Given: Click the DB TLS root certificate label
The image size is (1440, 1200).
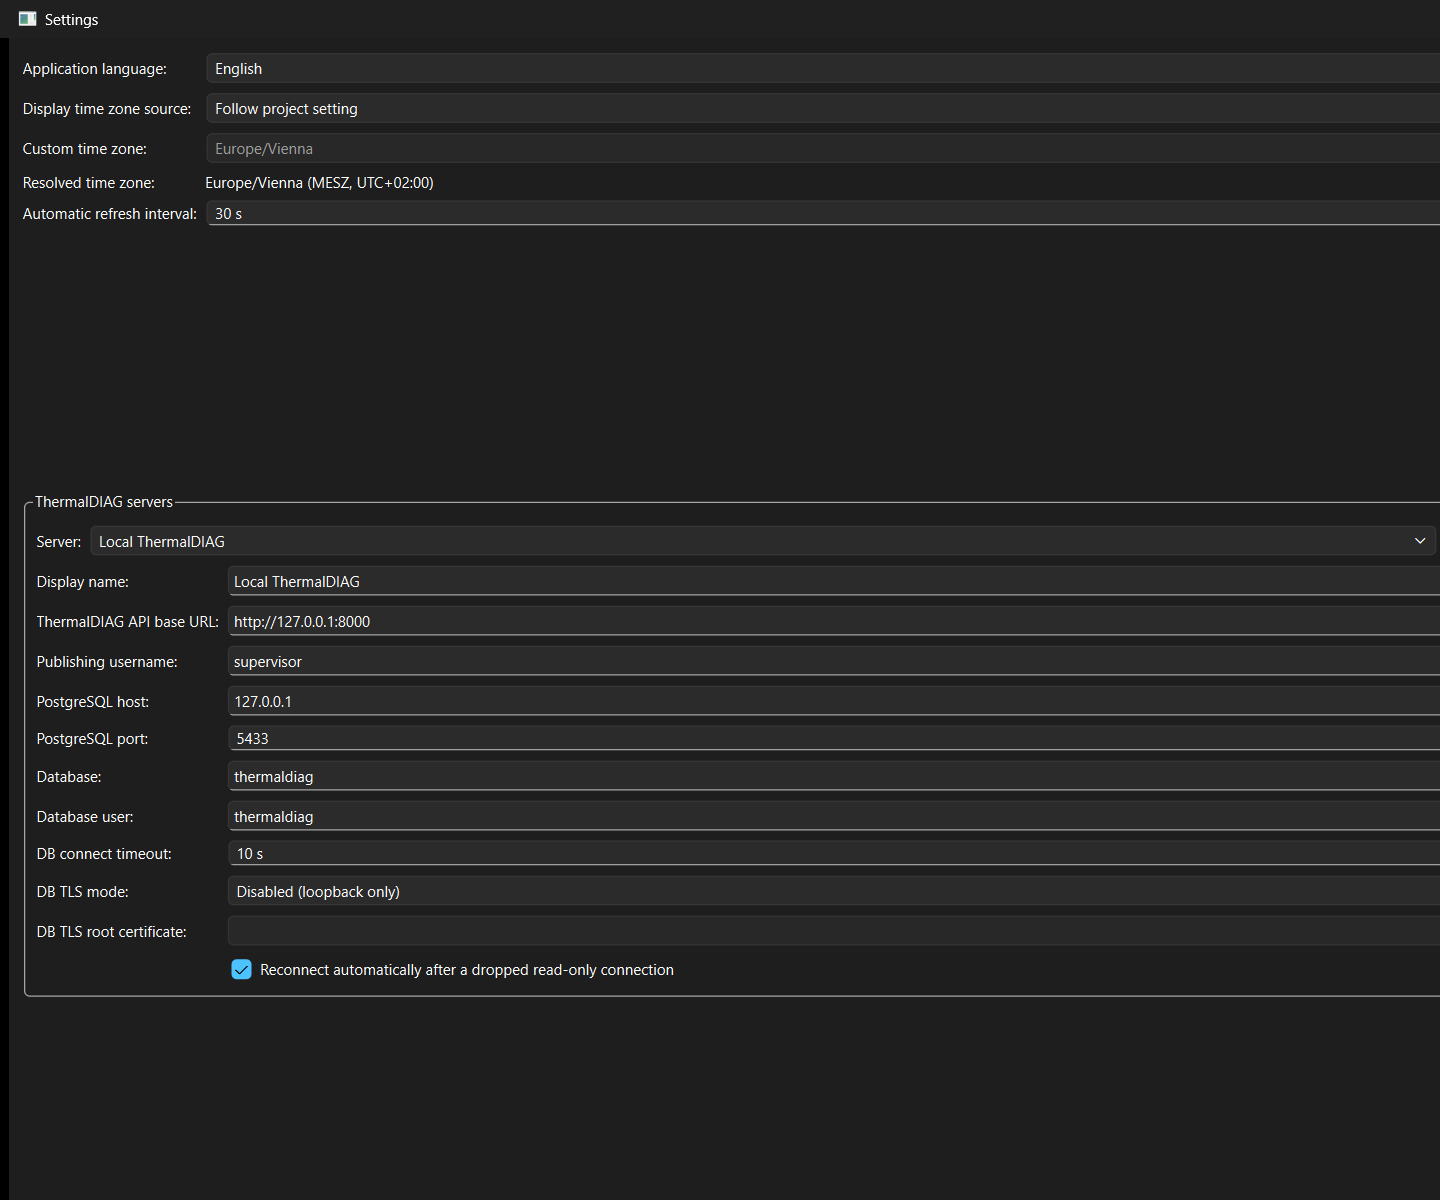Looking at the screenshot, I should (x=112, y=932).
